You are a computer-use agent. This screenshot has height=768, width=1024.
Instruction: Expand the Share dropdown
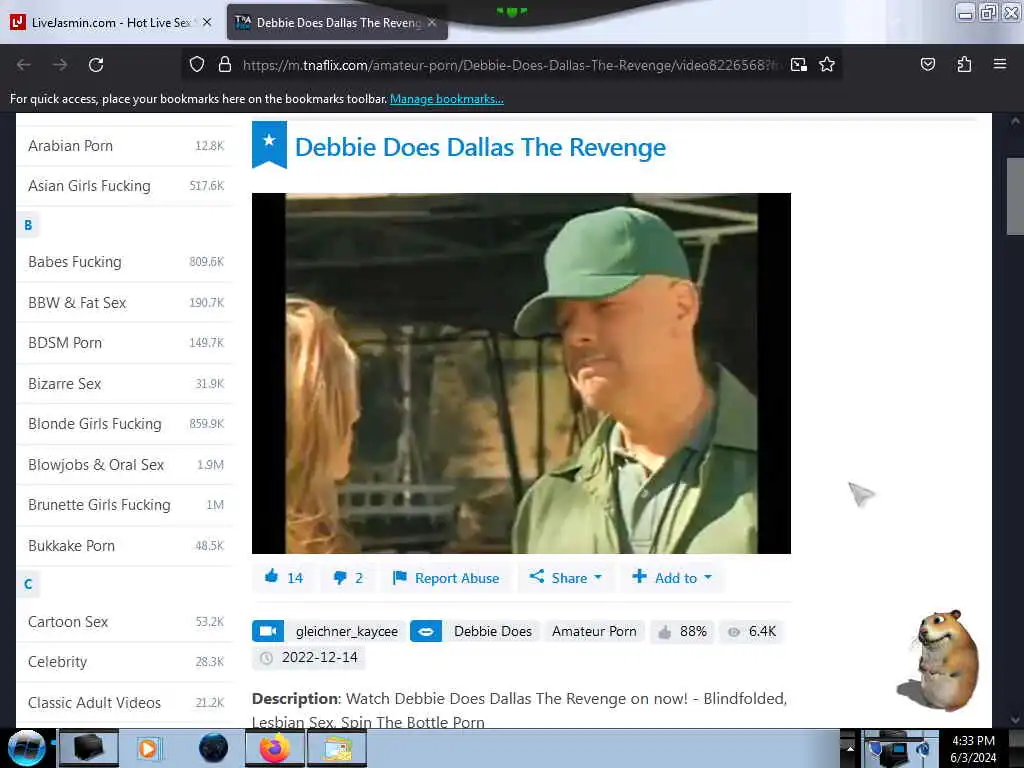pyautogui.click(x=566, y=577)
